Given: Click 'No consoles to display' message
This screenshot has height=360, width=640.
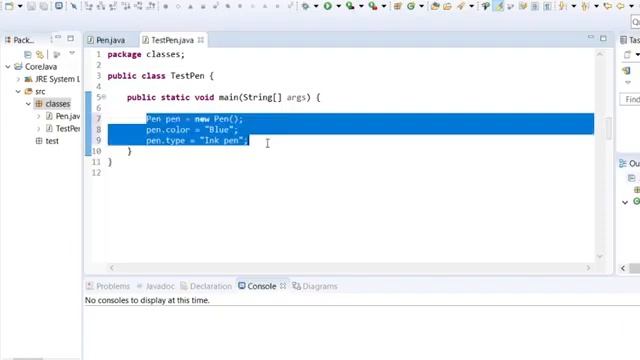Looking at the screenshot, I should 147,300.
